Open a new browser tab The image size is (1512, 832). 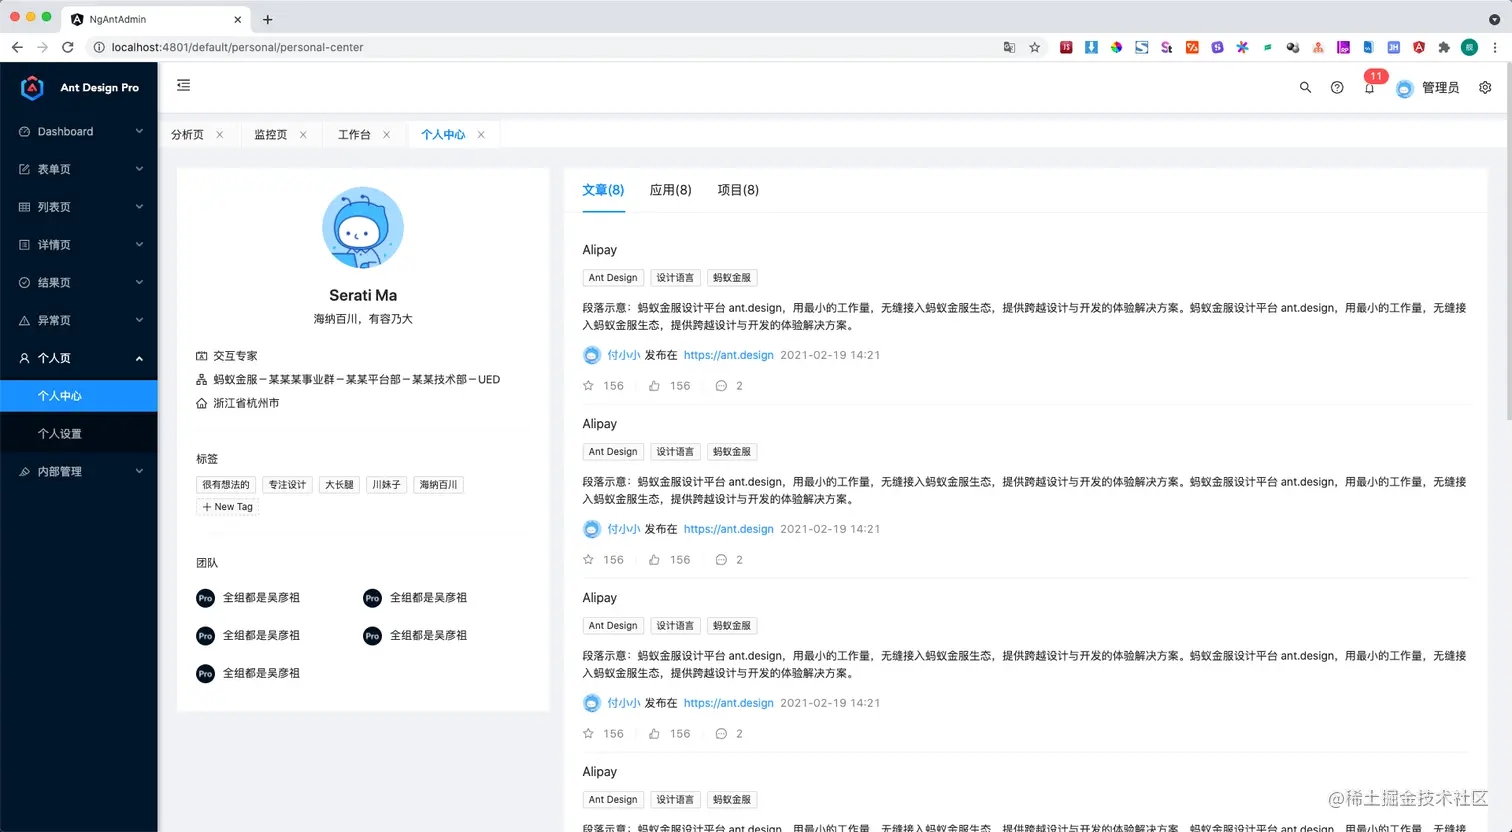pyautogui.click(x=268, y=19)
